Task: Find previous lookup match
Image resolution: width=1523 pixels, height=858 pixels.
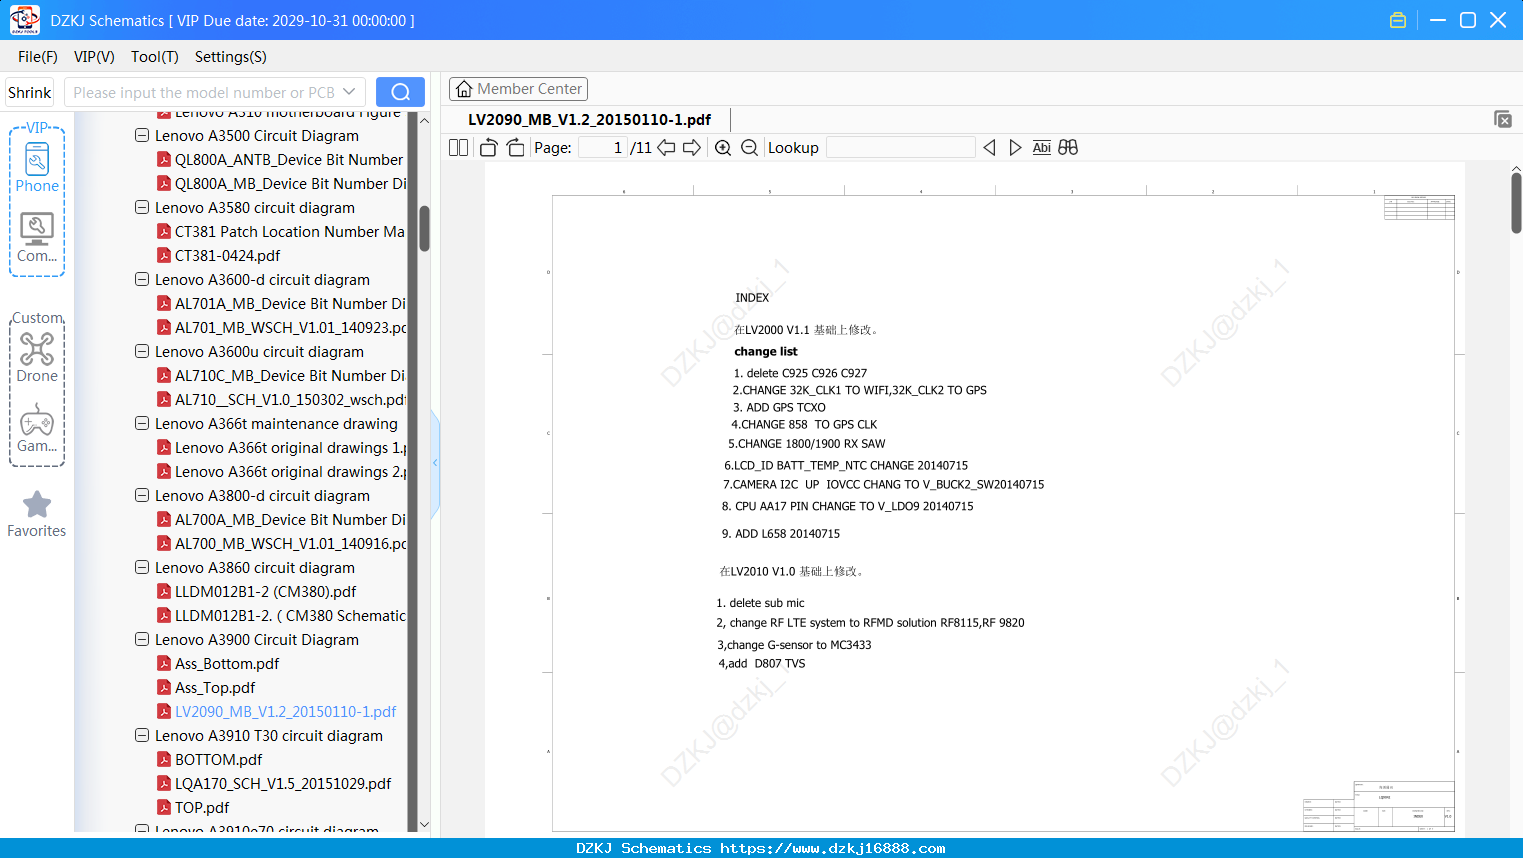Action: pos(989,148)
